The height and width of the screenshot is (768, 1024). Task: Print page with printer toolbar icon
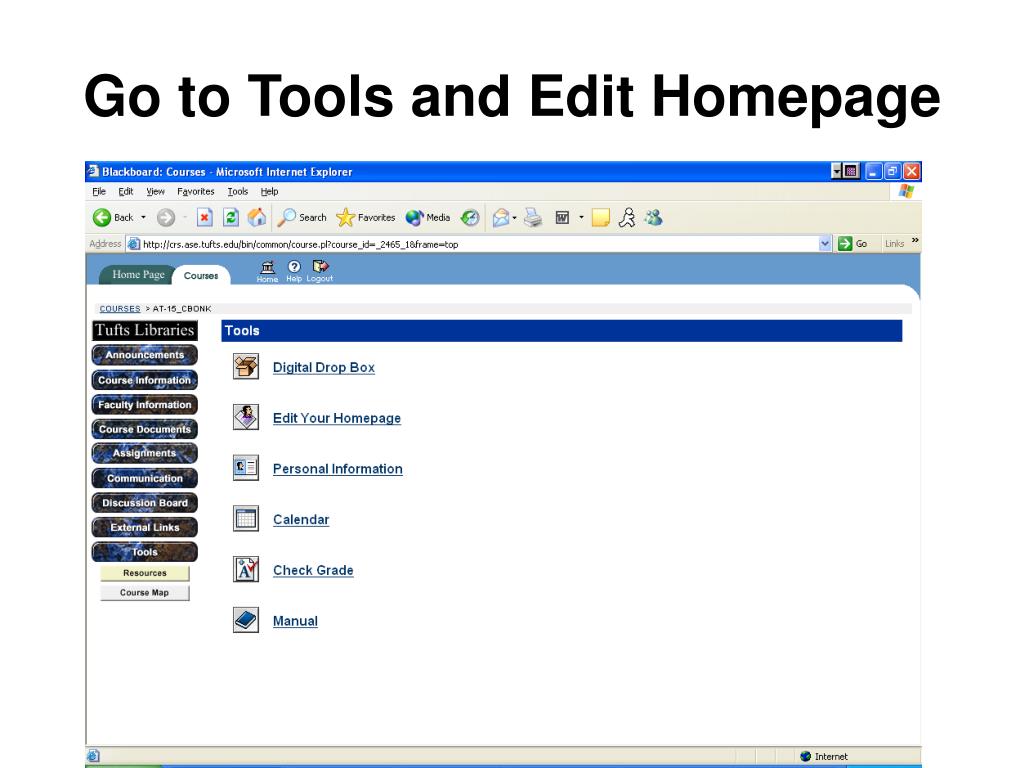point(533,217)
